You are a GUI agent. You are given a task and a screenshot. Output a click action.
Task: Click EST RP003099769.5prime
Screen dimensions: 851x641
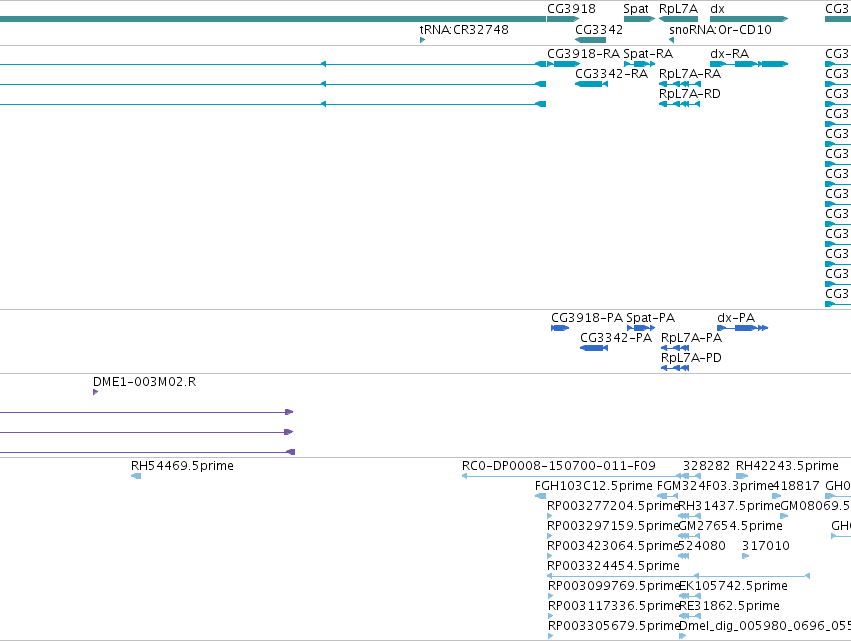551,596
